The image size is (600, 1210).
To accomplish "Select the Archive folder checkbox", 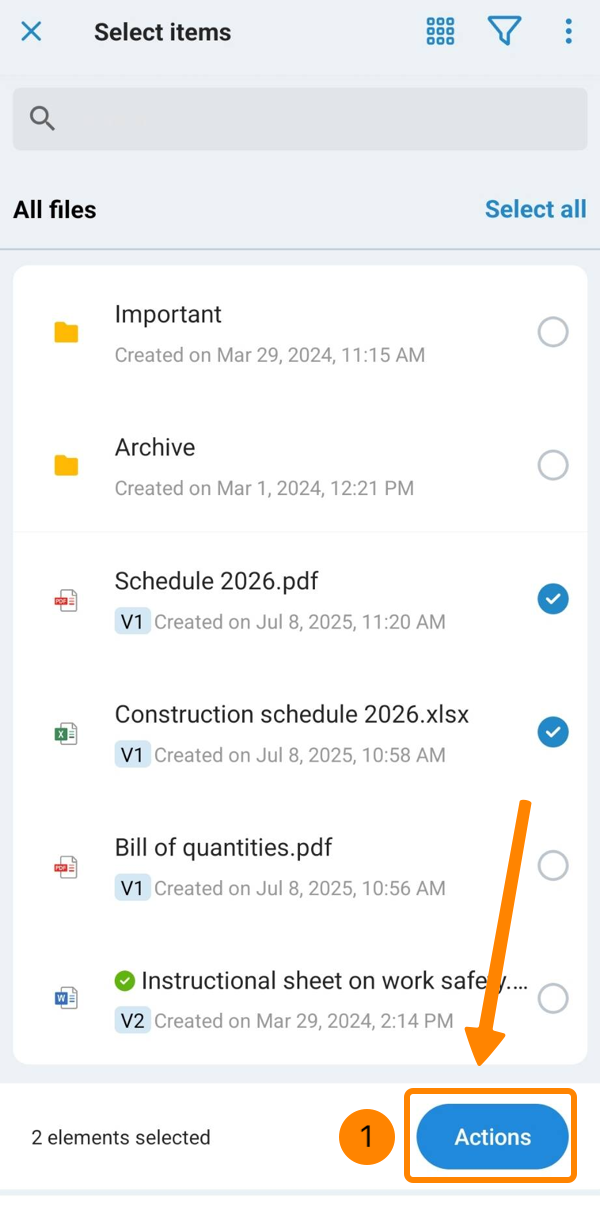I will pyautogui.click(x=553, y=465).
